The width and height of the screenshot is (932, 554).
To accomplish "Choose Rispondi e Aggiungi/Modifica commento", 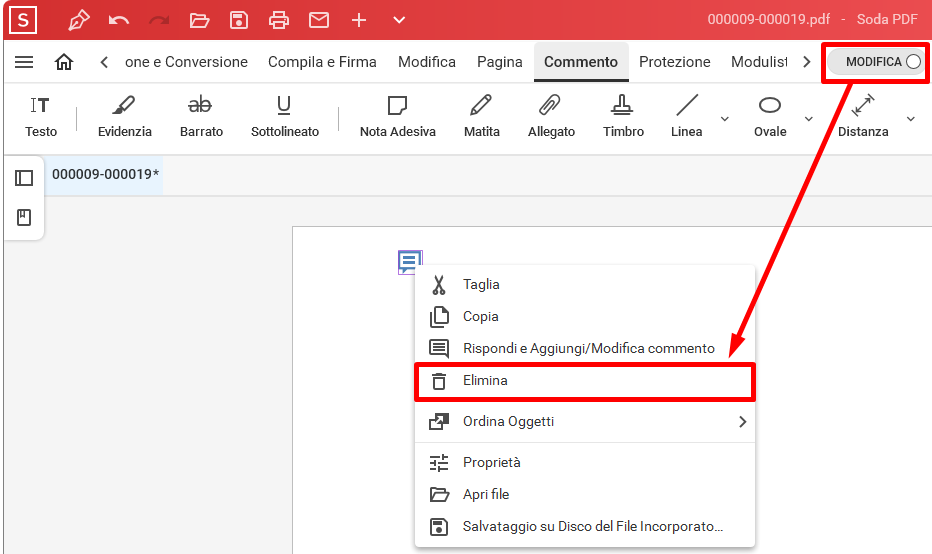I will 585,348.
